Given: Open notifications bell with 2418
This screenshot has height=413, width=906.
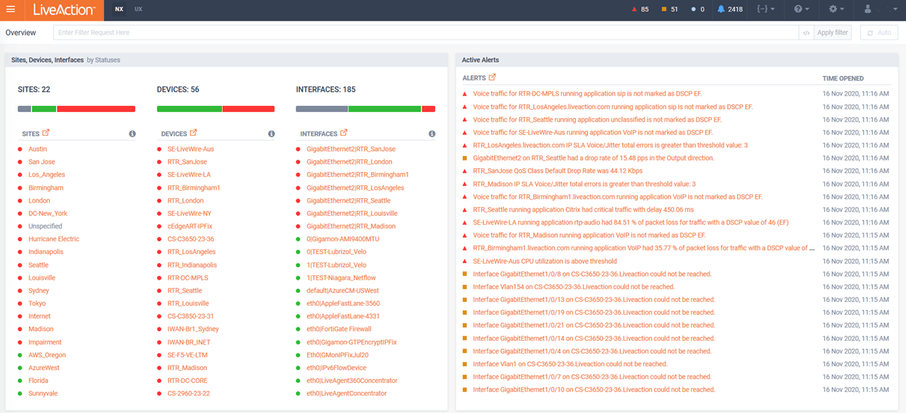Looking at the screenshot, I should click(730, 10).
